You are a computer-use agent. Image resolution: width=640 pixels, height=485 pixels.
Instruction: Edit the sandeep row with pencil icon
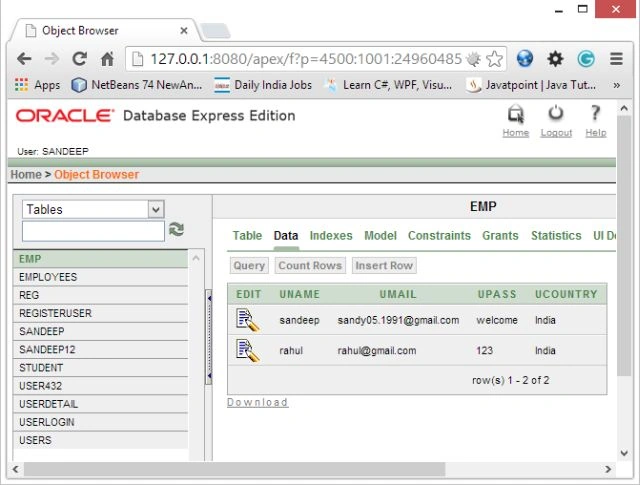[247, 320]
